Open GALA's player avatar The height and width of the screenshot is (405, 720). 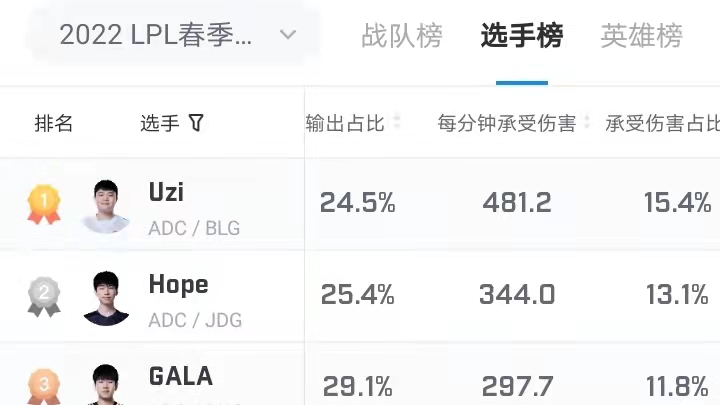(106, 384)
